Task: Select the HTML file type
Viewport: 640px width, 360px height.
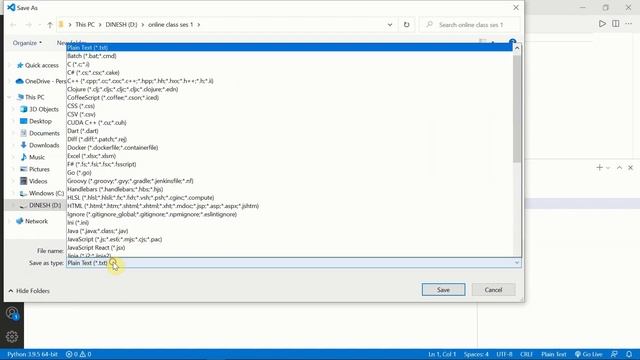Action: (x=289, y=206)
